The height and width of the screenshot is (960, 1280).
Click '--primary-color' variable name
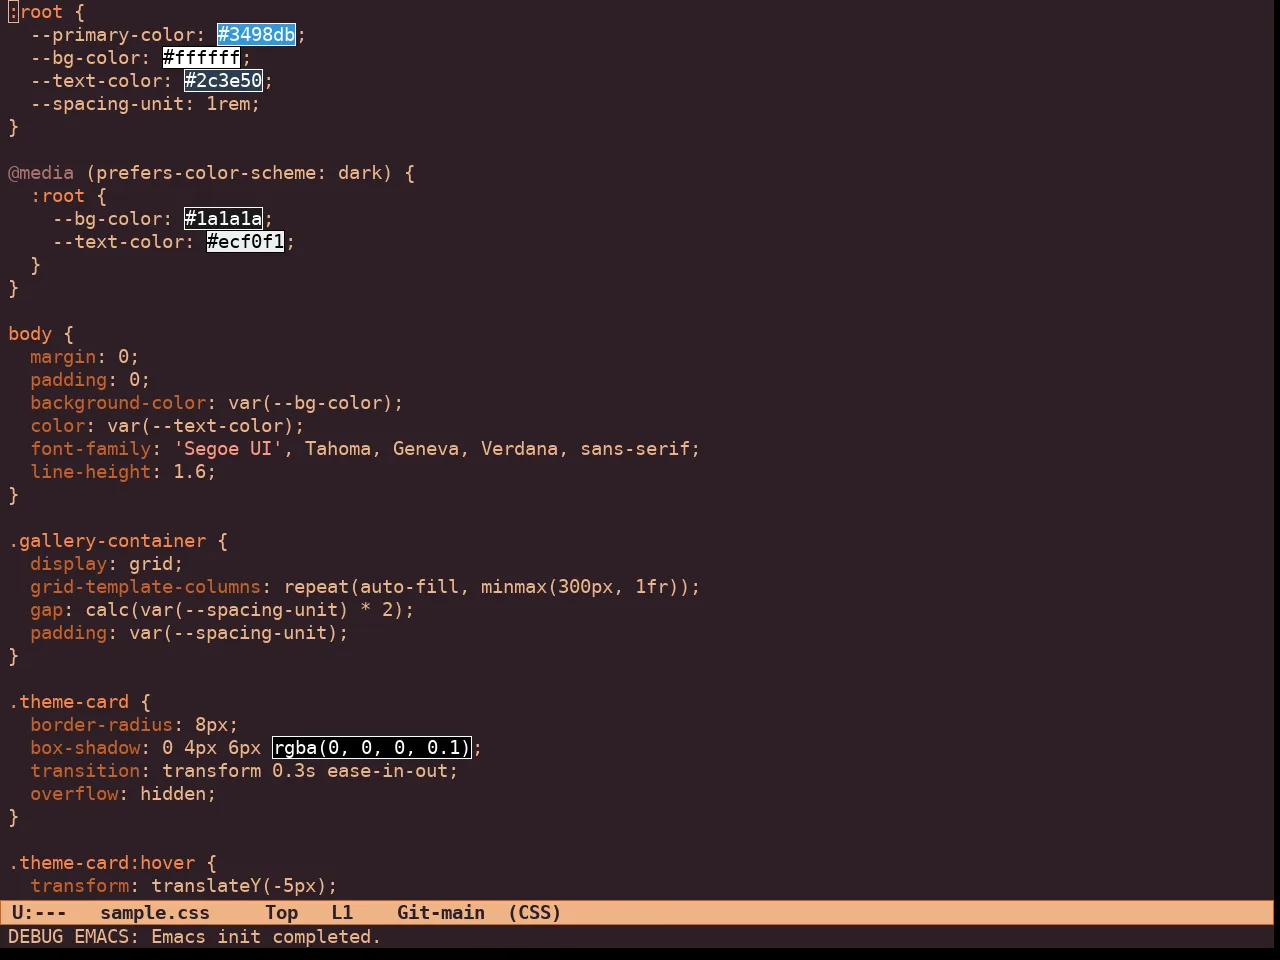tap(113, 34)
